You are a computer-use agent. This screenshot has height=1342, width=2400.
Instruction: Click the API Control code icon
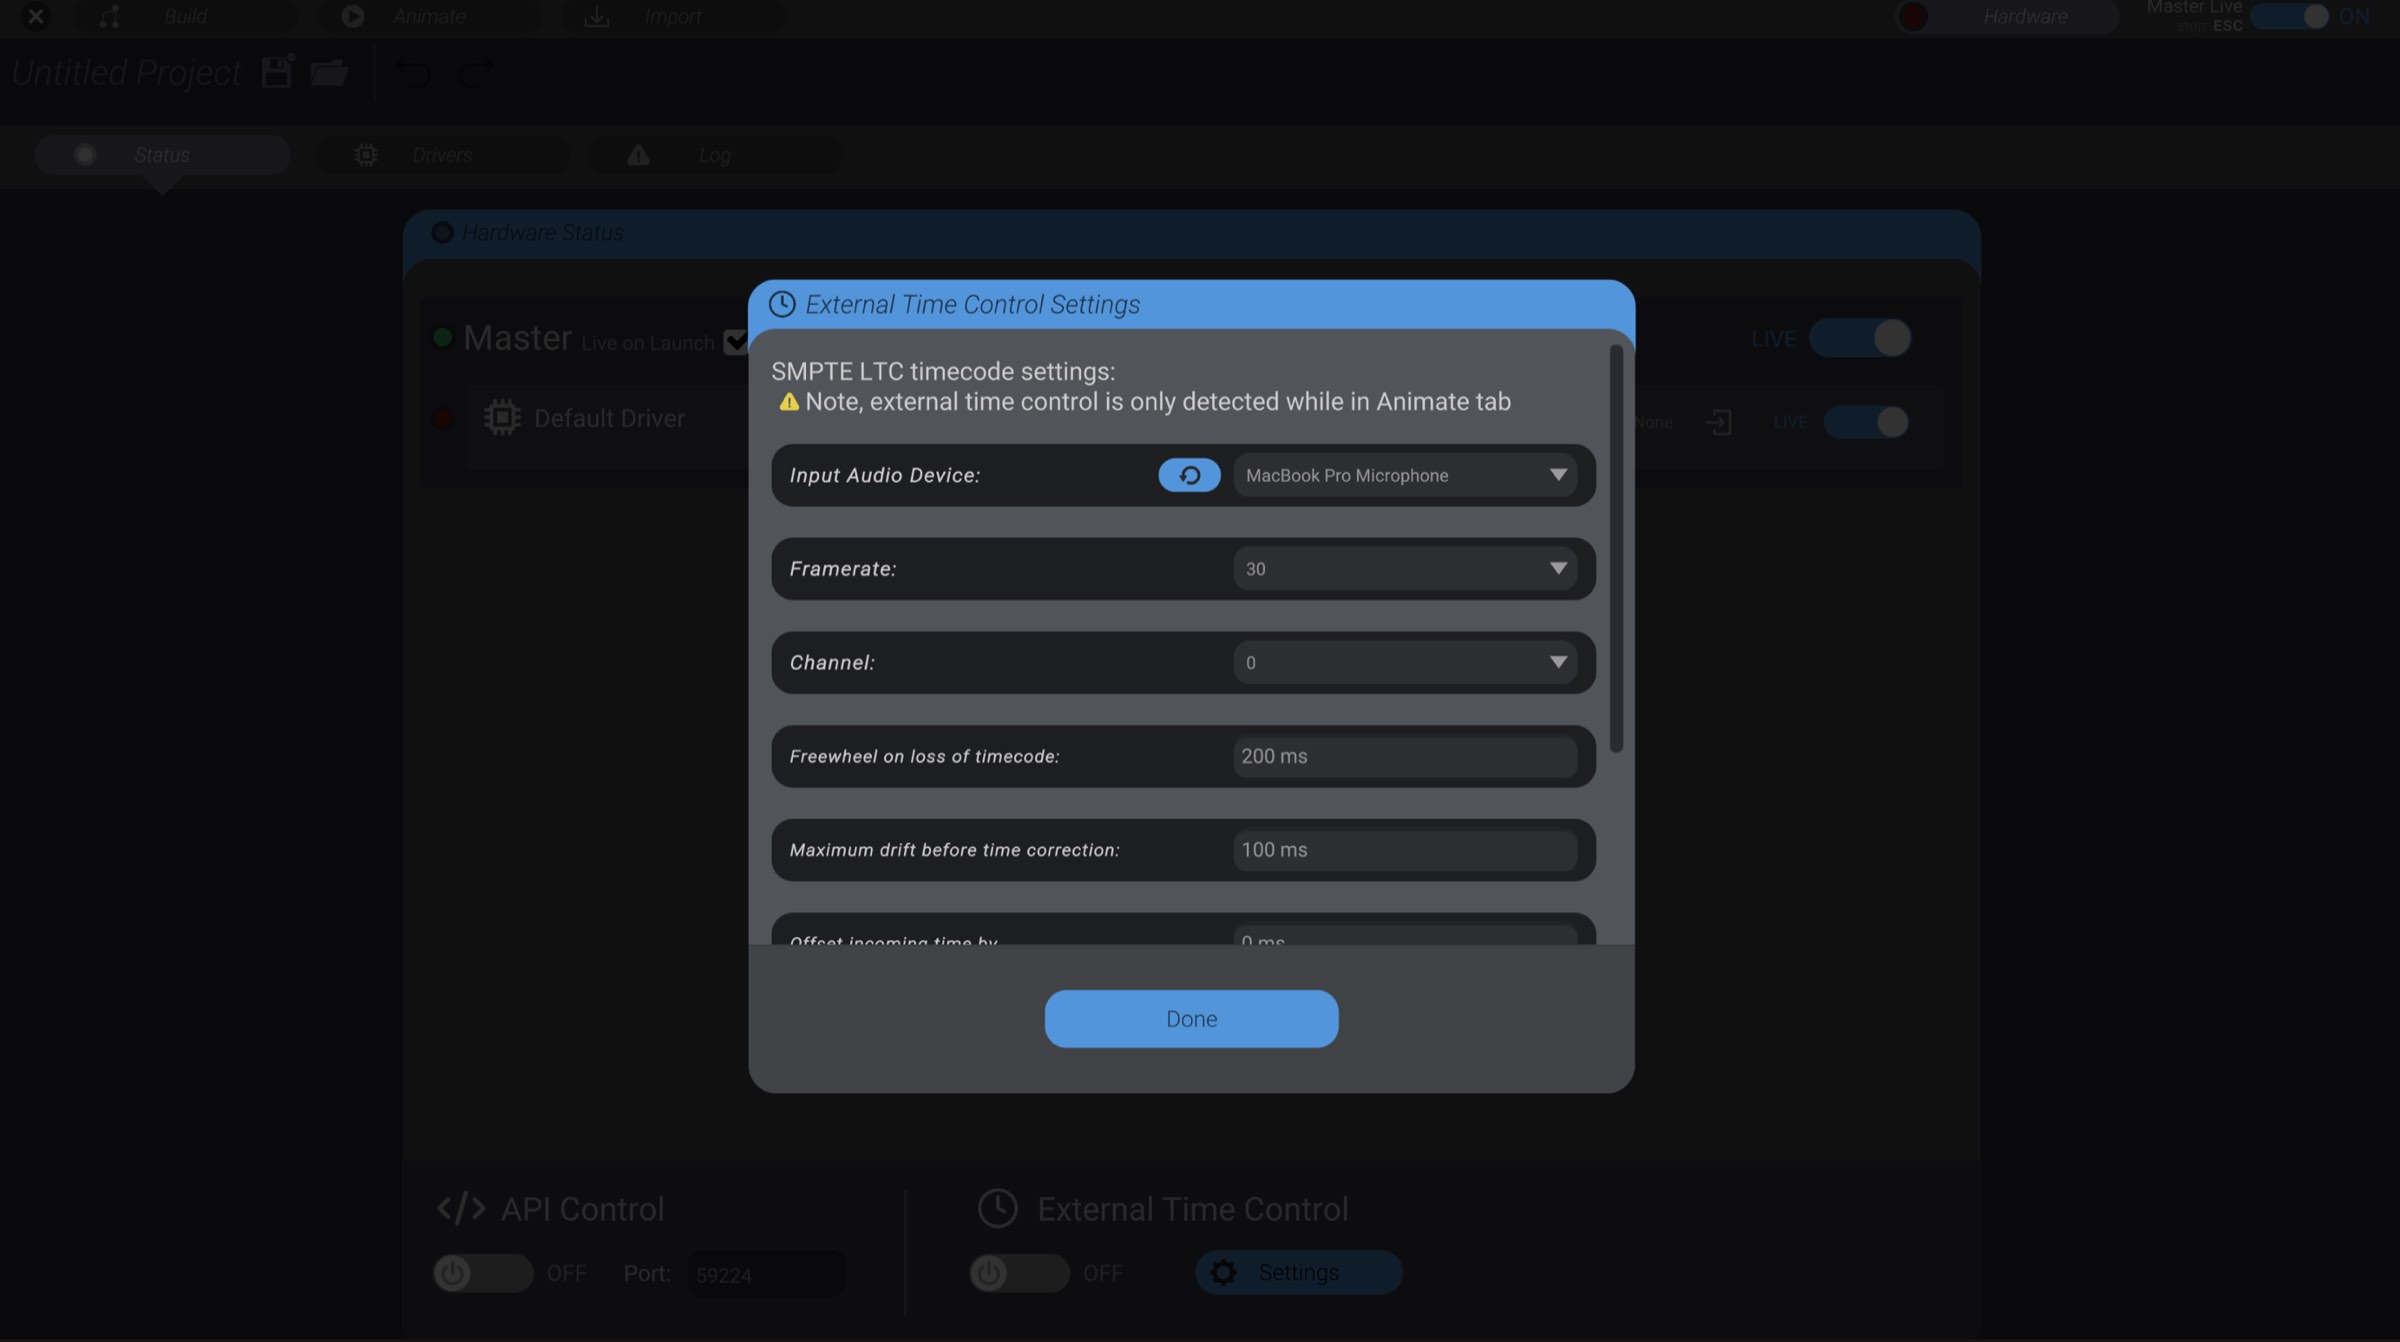pos(460,1207)
